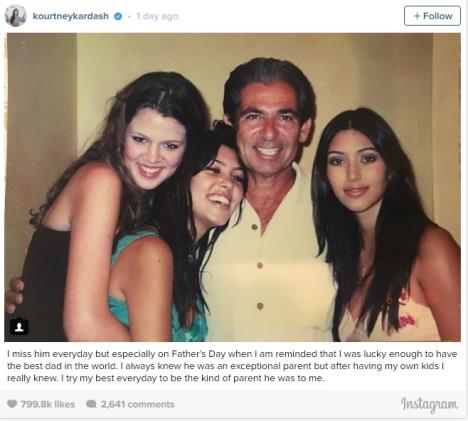
Task: Click the plus sign on the Follow button
Action: click(x=417, y=16)
